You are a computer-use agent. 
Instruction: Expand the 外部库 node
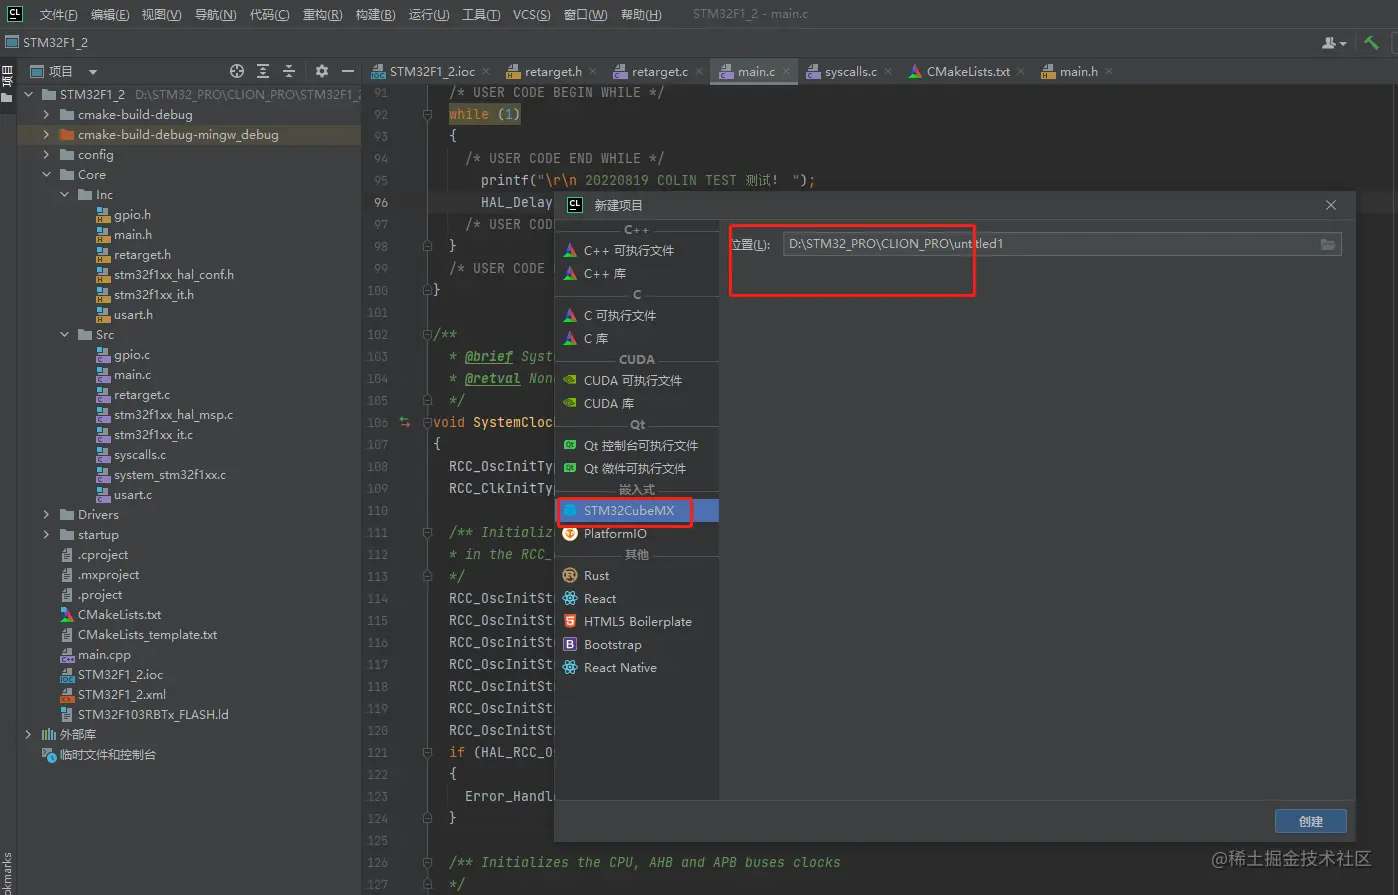point(28,735)
